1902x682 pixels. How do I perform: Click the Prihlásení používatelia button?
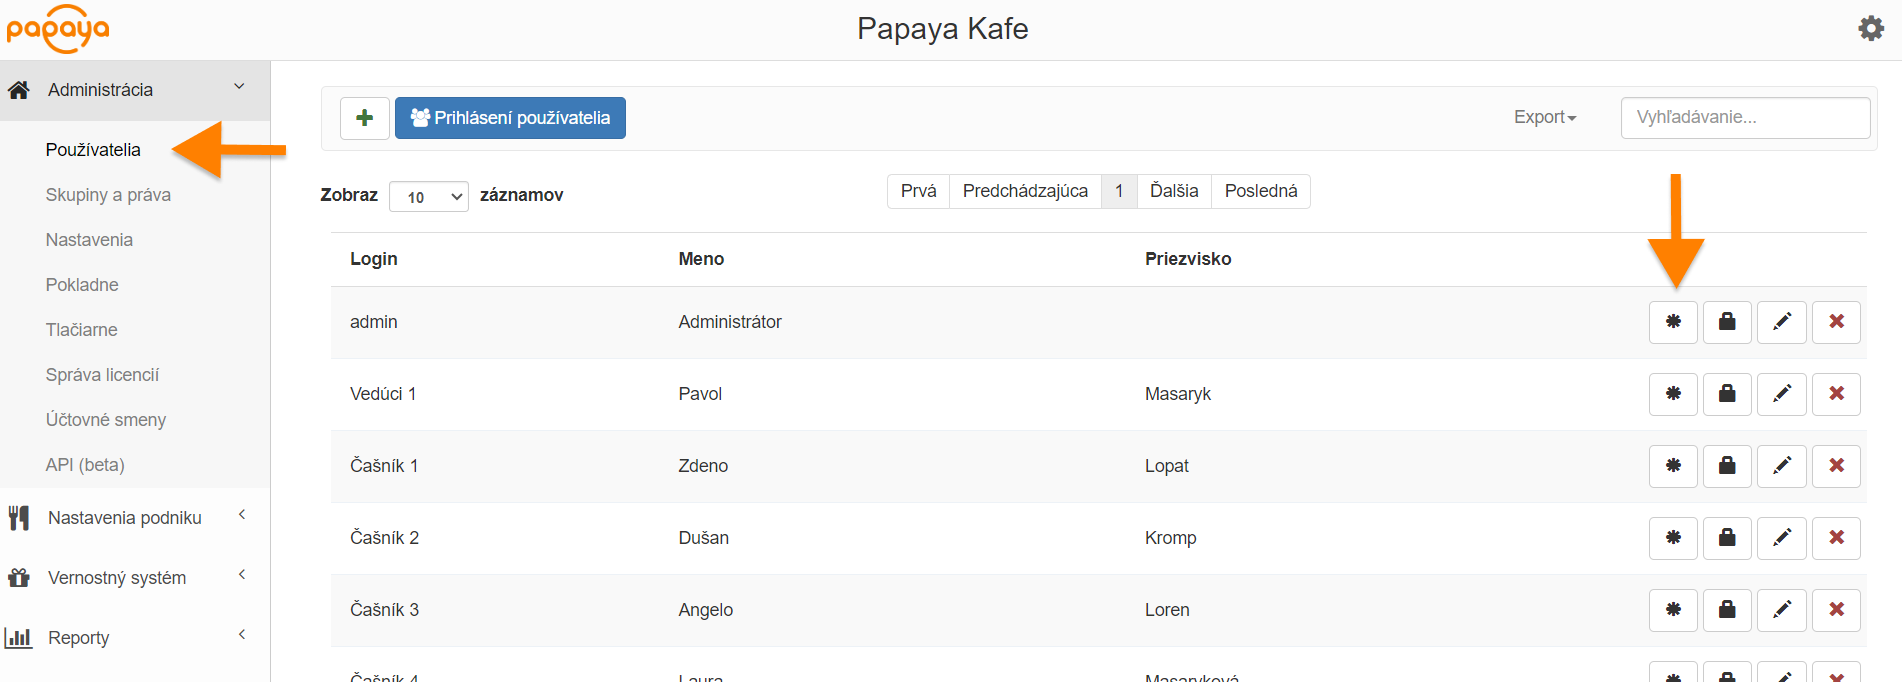tap(510, 118)
